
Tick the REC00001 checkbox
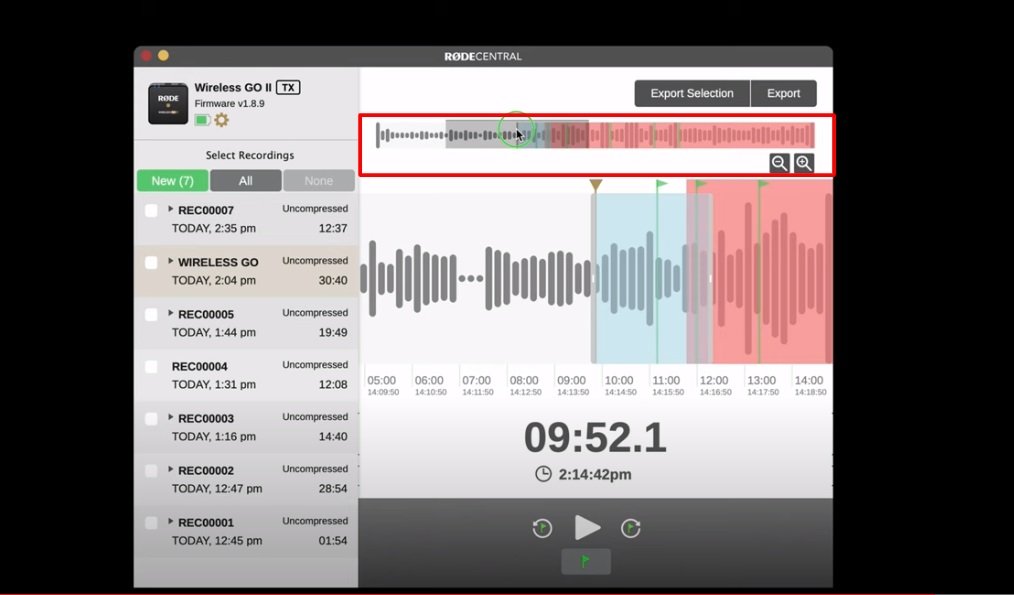151,523
